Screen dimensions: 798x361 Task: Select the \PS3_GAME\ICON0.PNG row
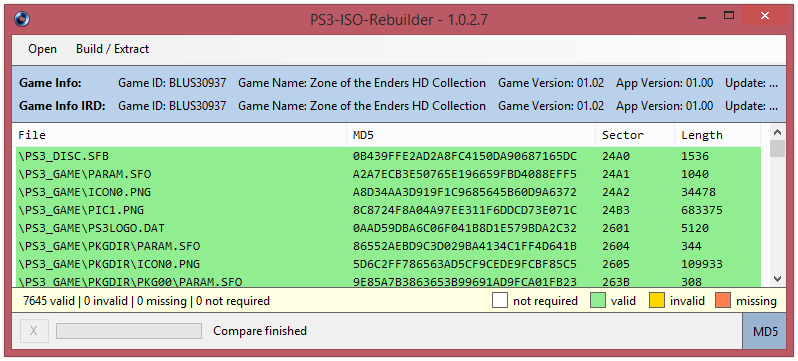coord(388,192)
